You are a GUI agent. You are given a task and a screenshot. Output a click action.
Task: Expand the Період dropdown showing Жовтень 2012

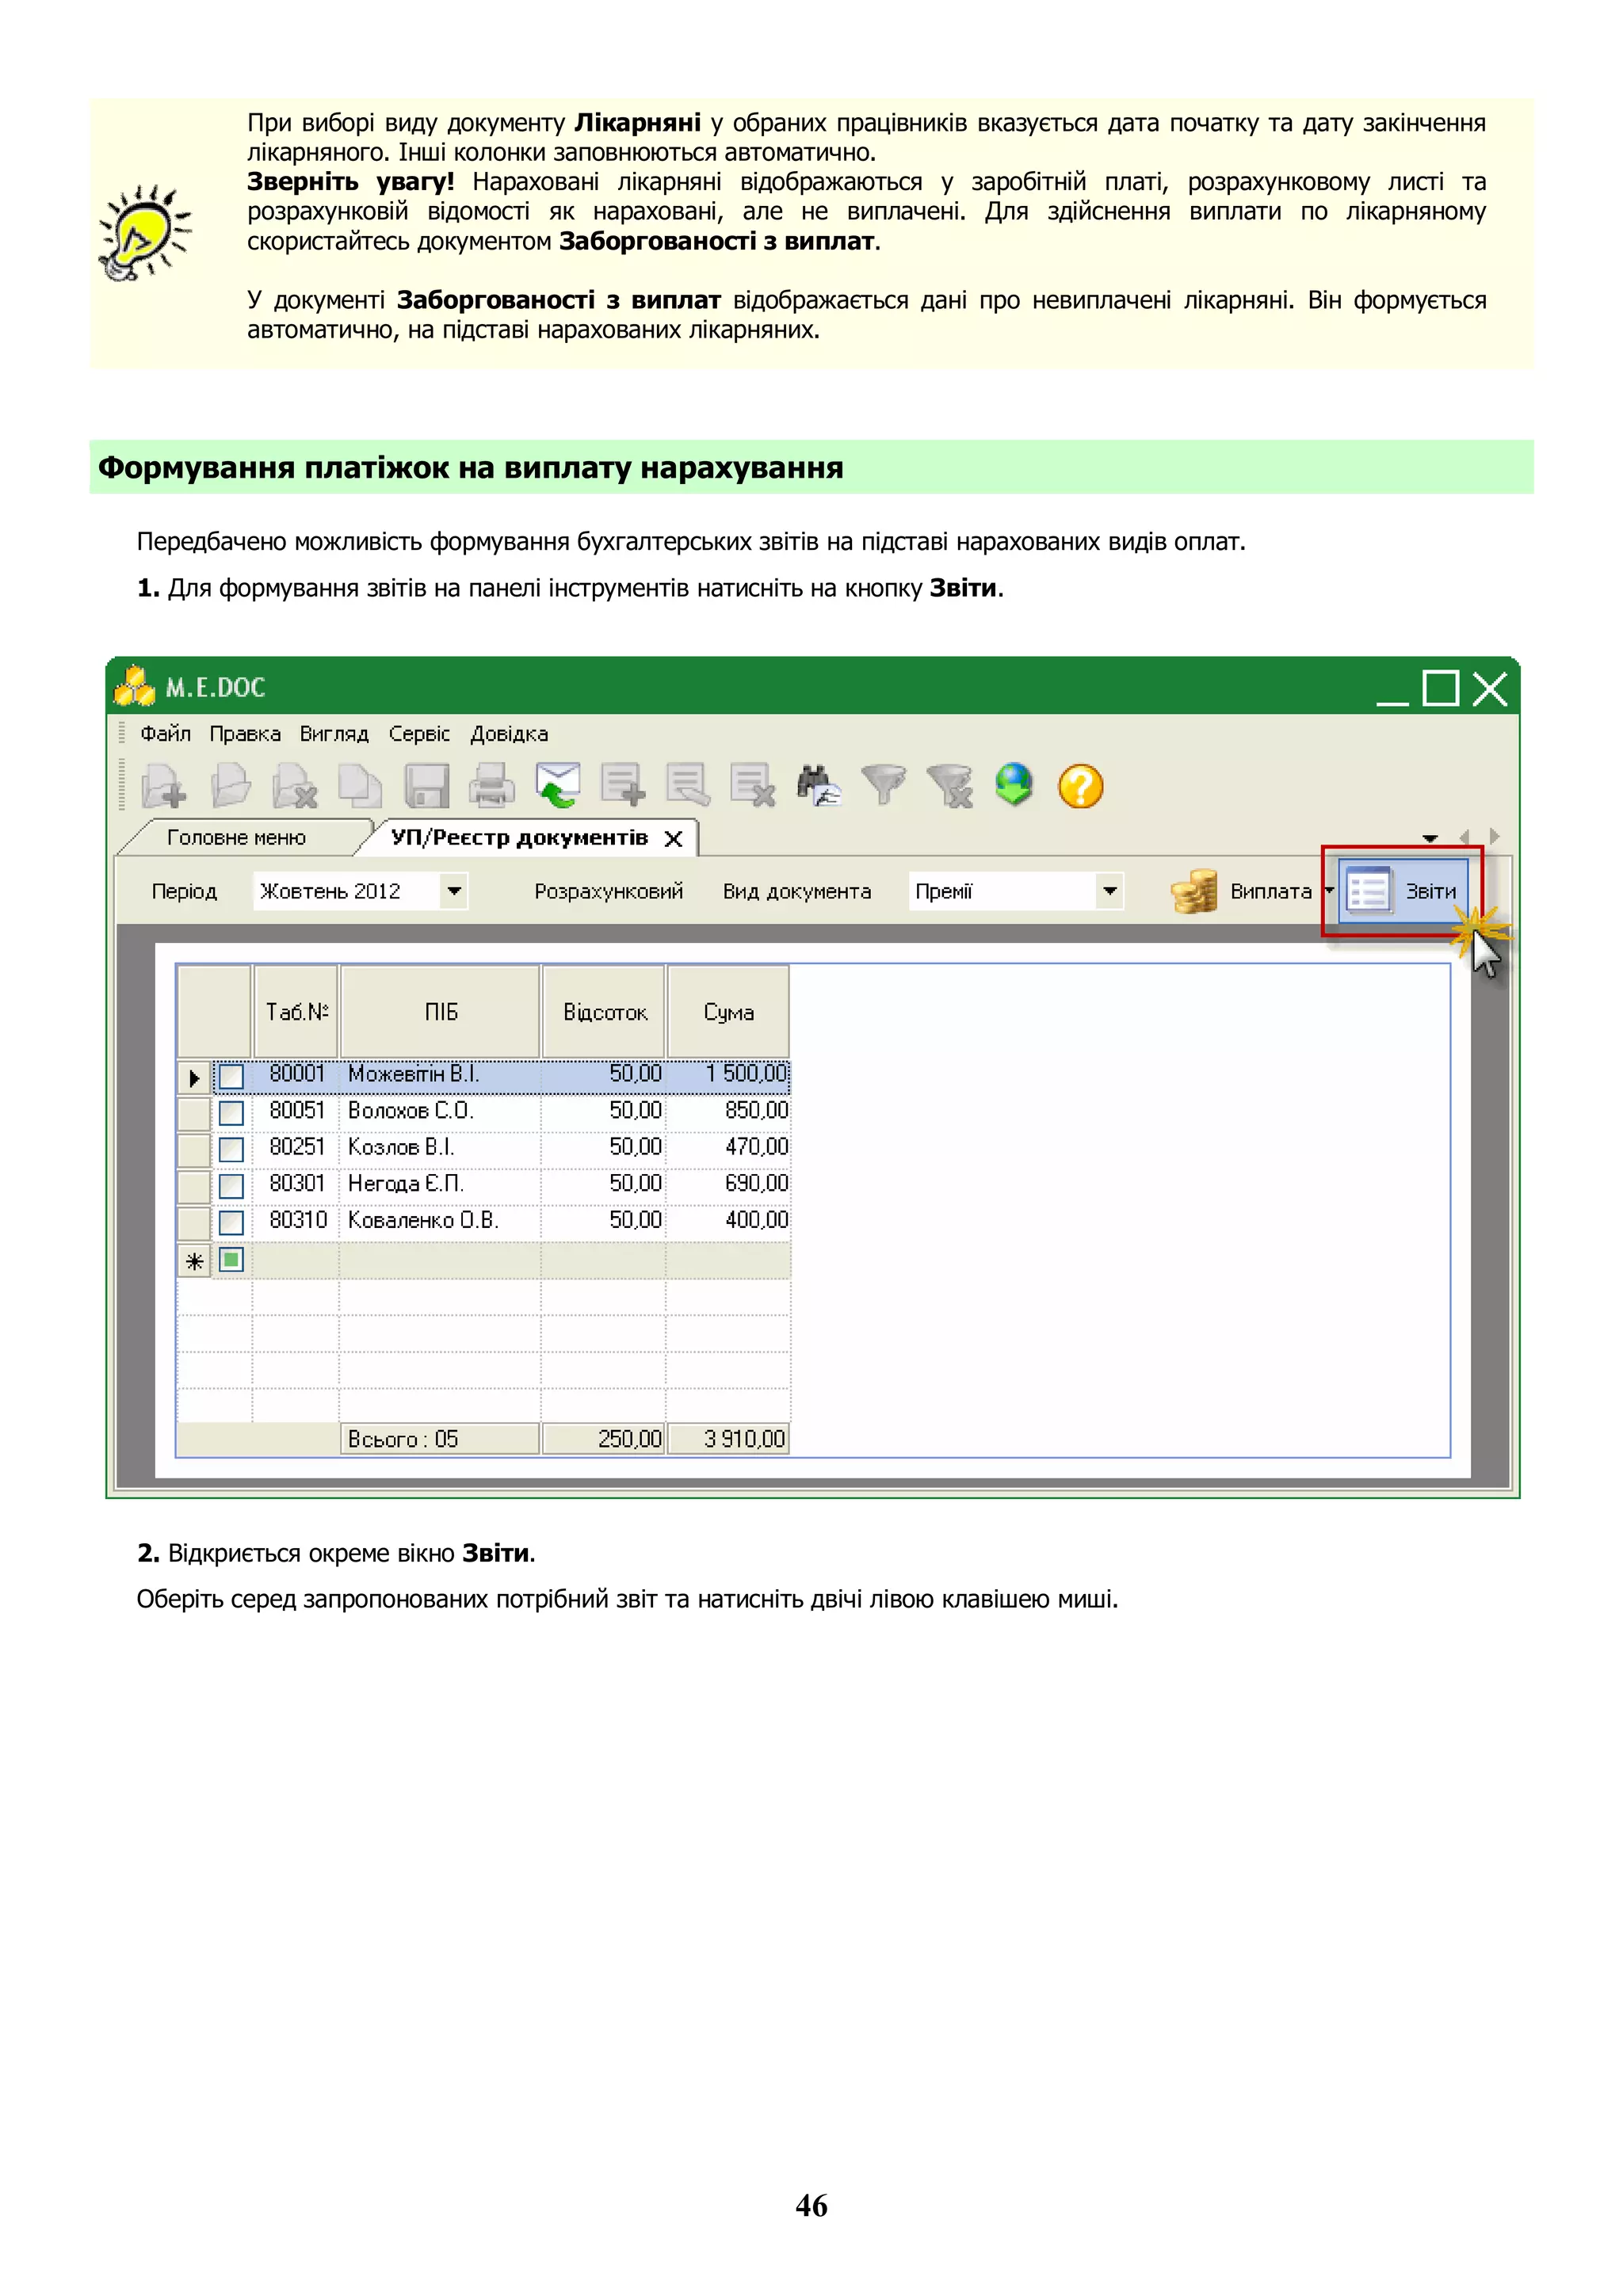[x=454, y=891]
